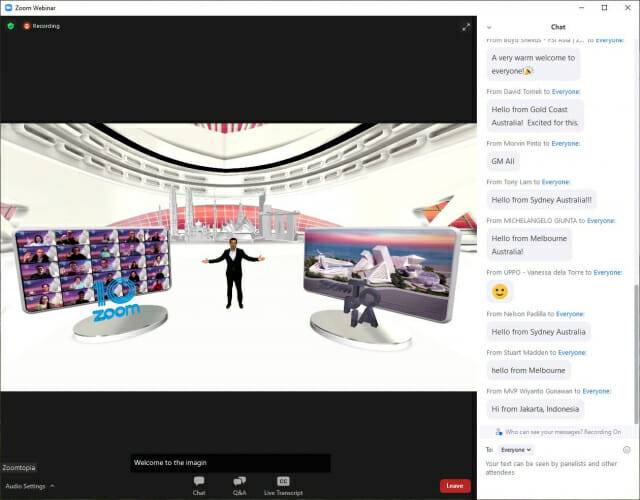Collapse the Chat panel chevron

pos(488,27)
